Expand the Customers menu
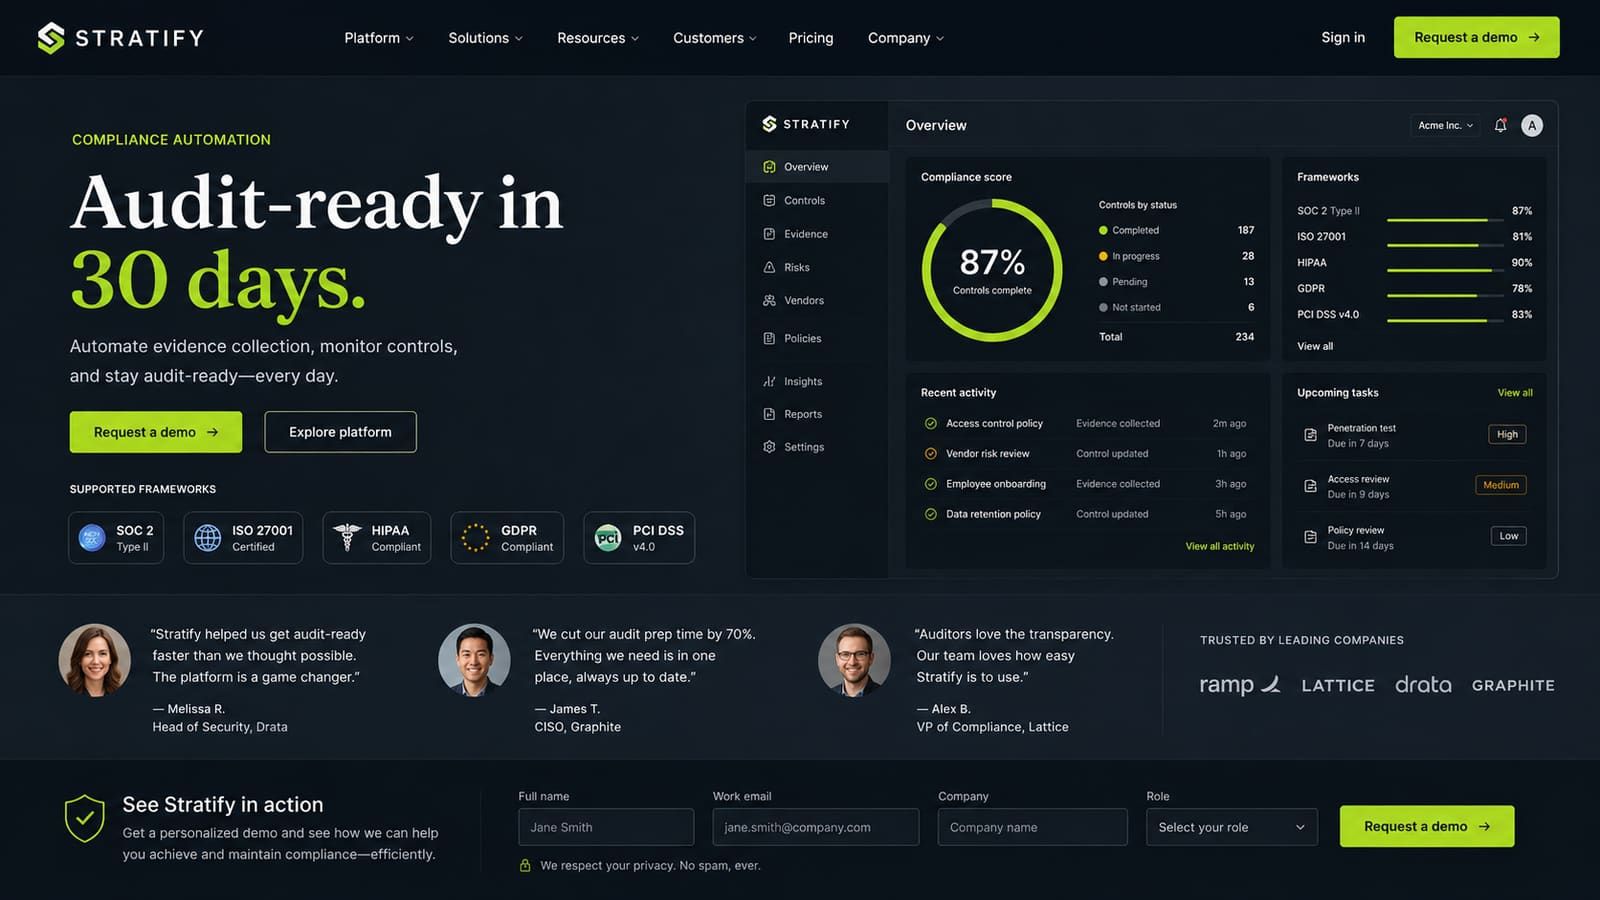The width and height of the screenshot is (1600, 900). pyautogui.click(x=715, y=38)
